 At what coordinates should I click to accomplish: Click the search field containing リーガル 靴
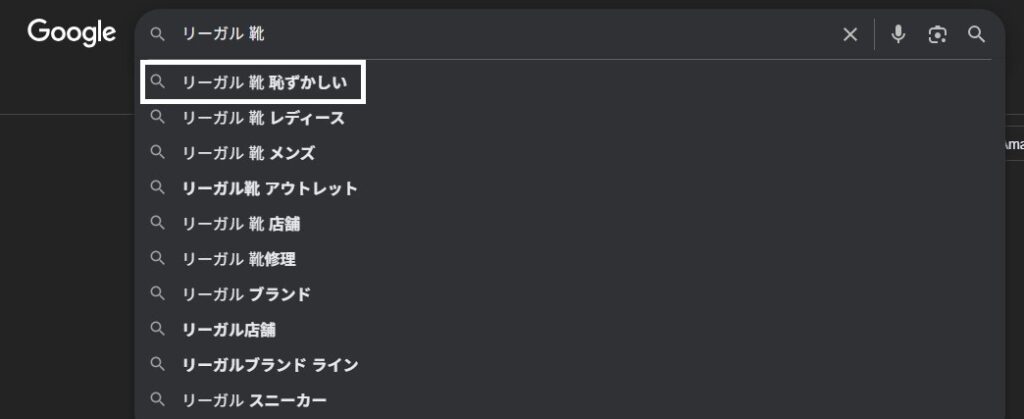500,35
